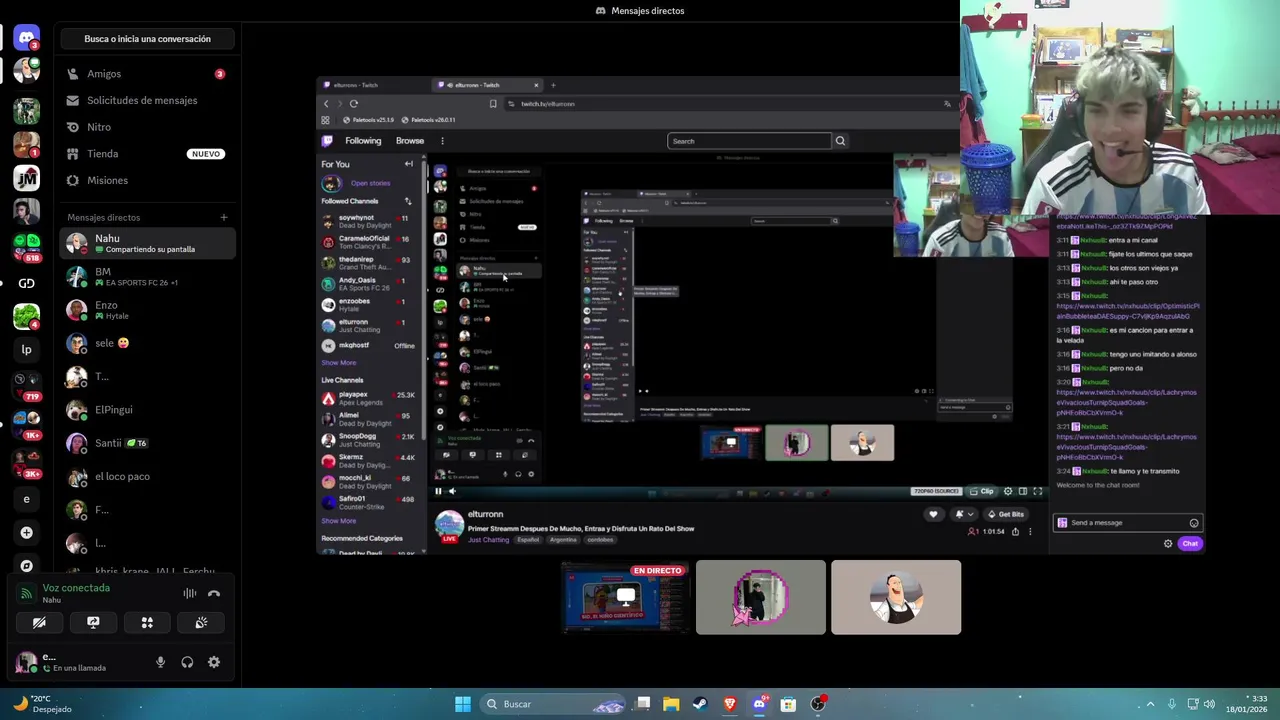Open volume control in system tray
Viewport: 1280px width, 720px height.
tap(1209, 704)
